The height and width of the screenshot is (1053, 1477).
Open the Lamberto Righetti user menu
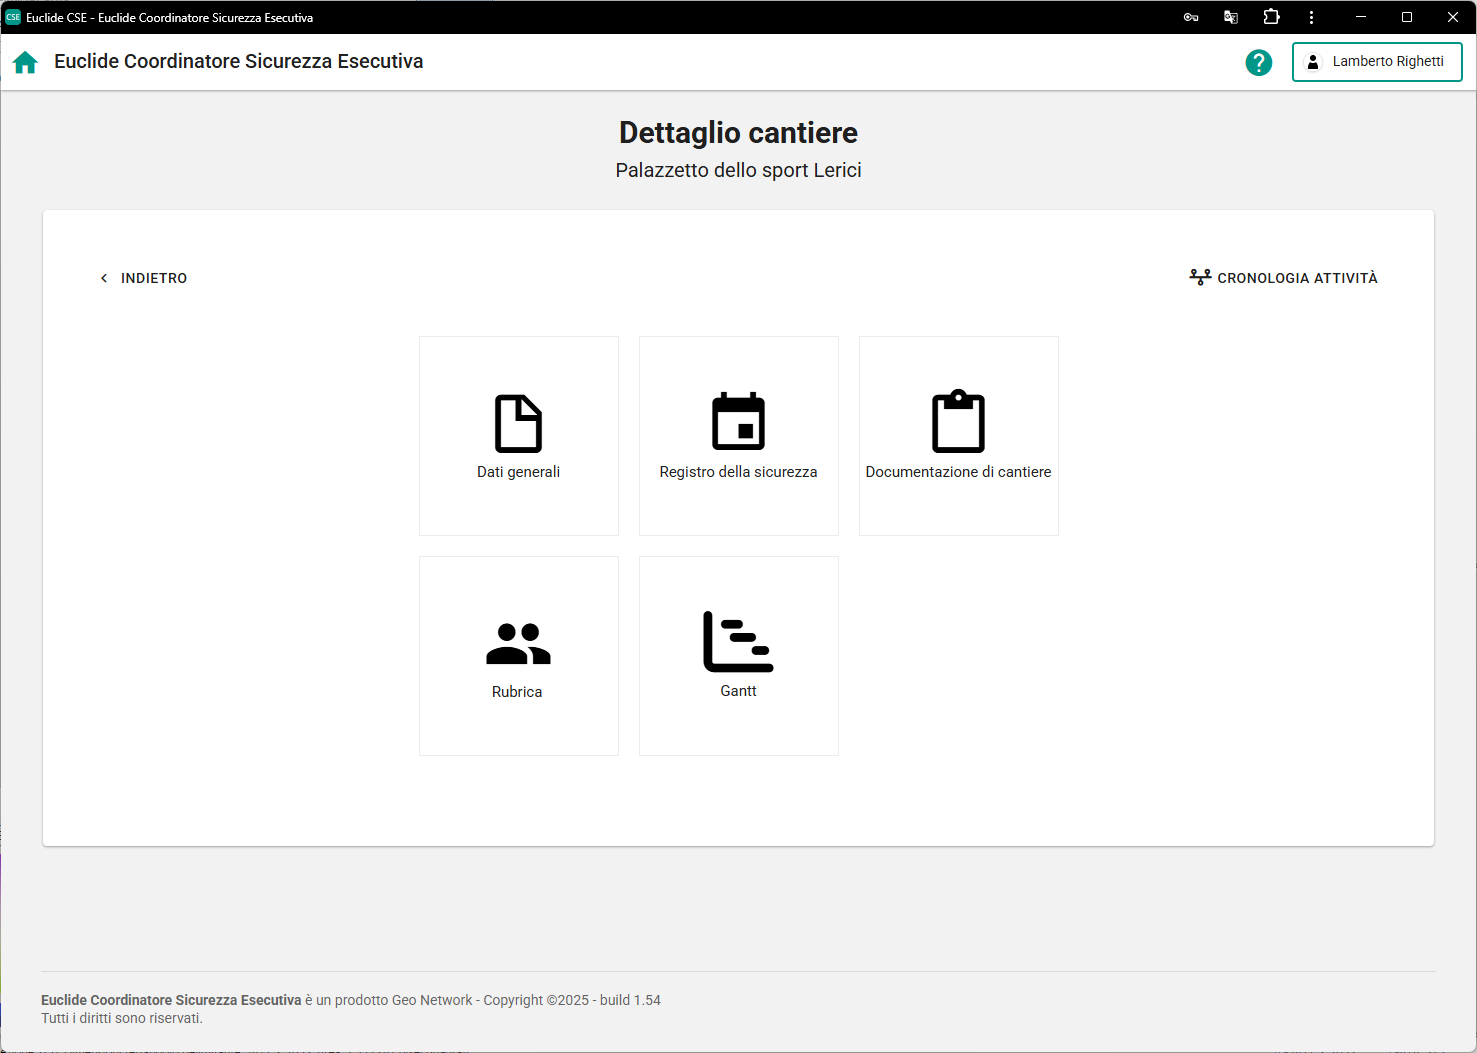1377,62
